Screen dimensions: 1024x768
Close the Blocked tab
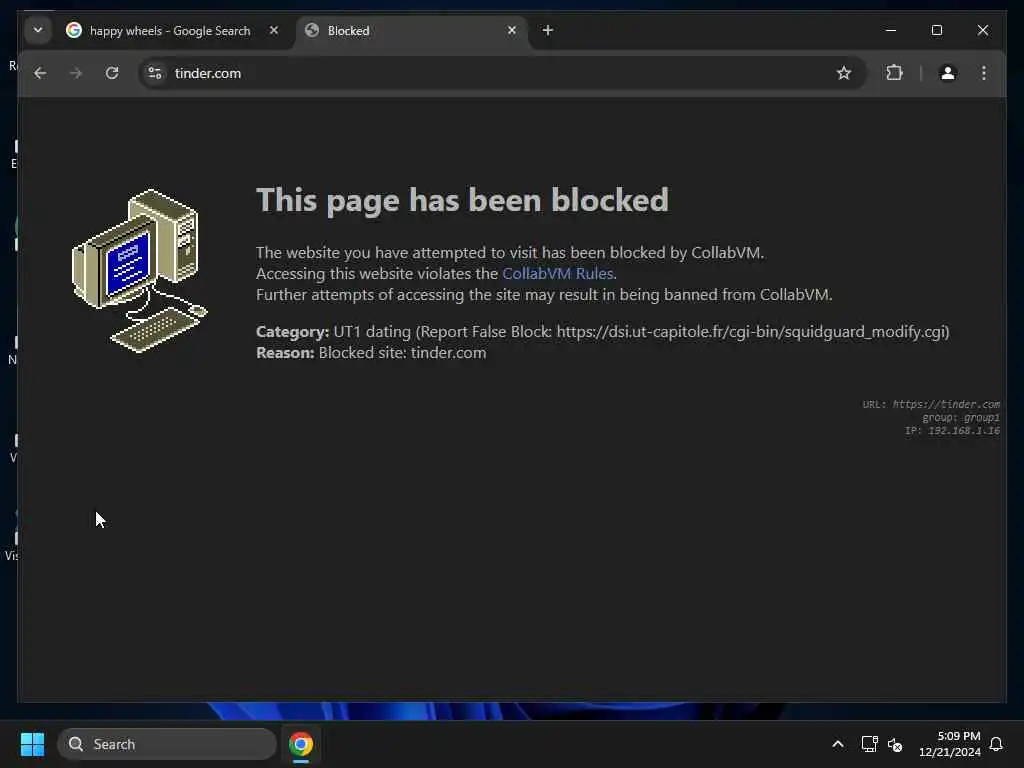pyautogui.click(x=511, y=30)
